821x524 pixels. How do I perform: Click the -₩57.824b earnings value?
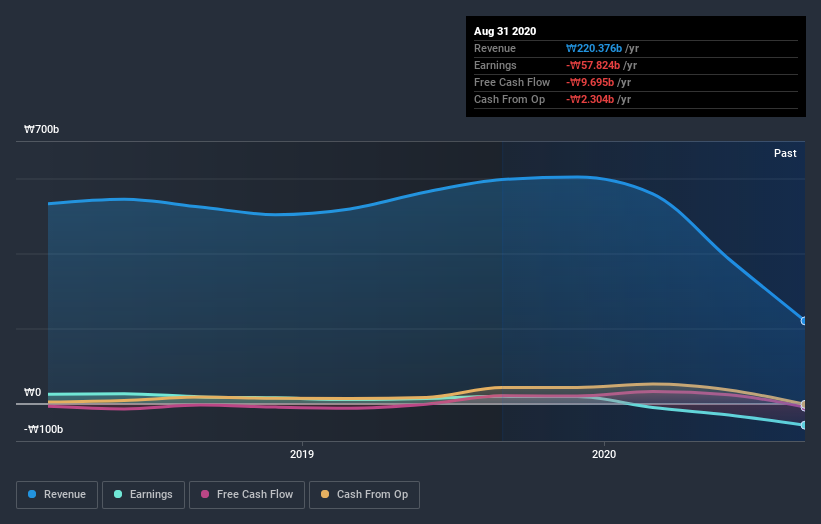point(593,65)
